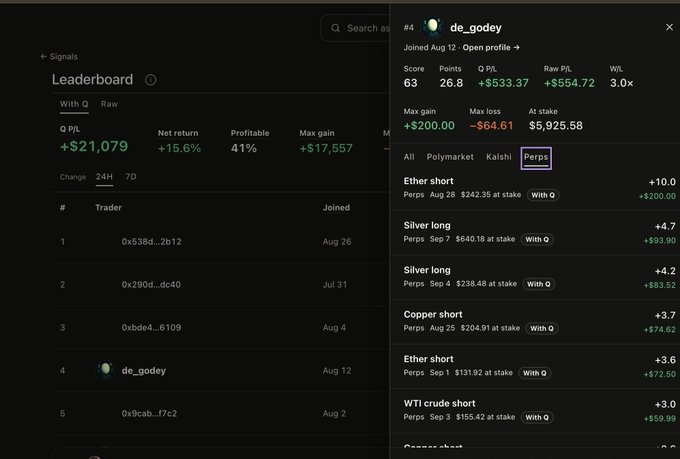
Task: Switch to the With Q tab
Action: 74,105
